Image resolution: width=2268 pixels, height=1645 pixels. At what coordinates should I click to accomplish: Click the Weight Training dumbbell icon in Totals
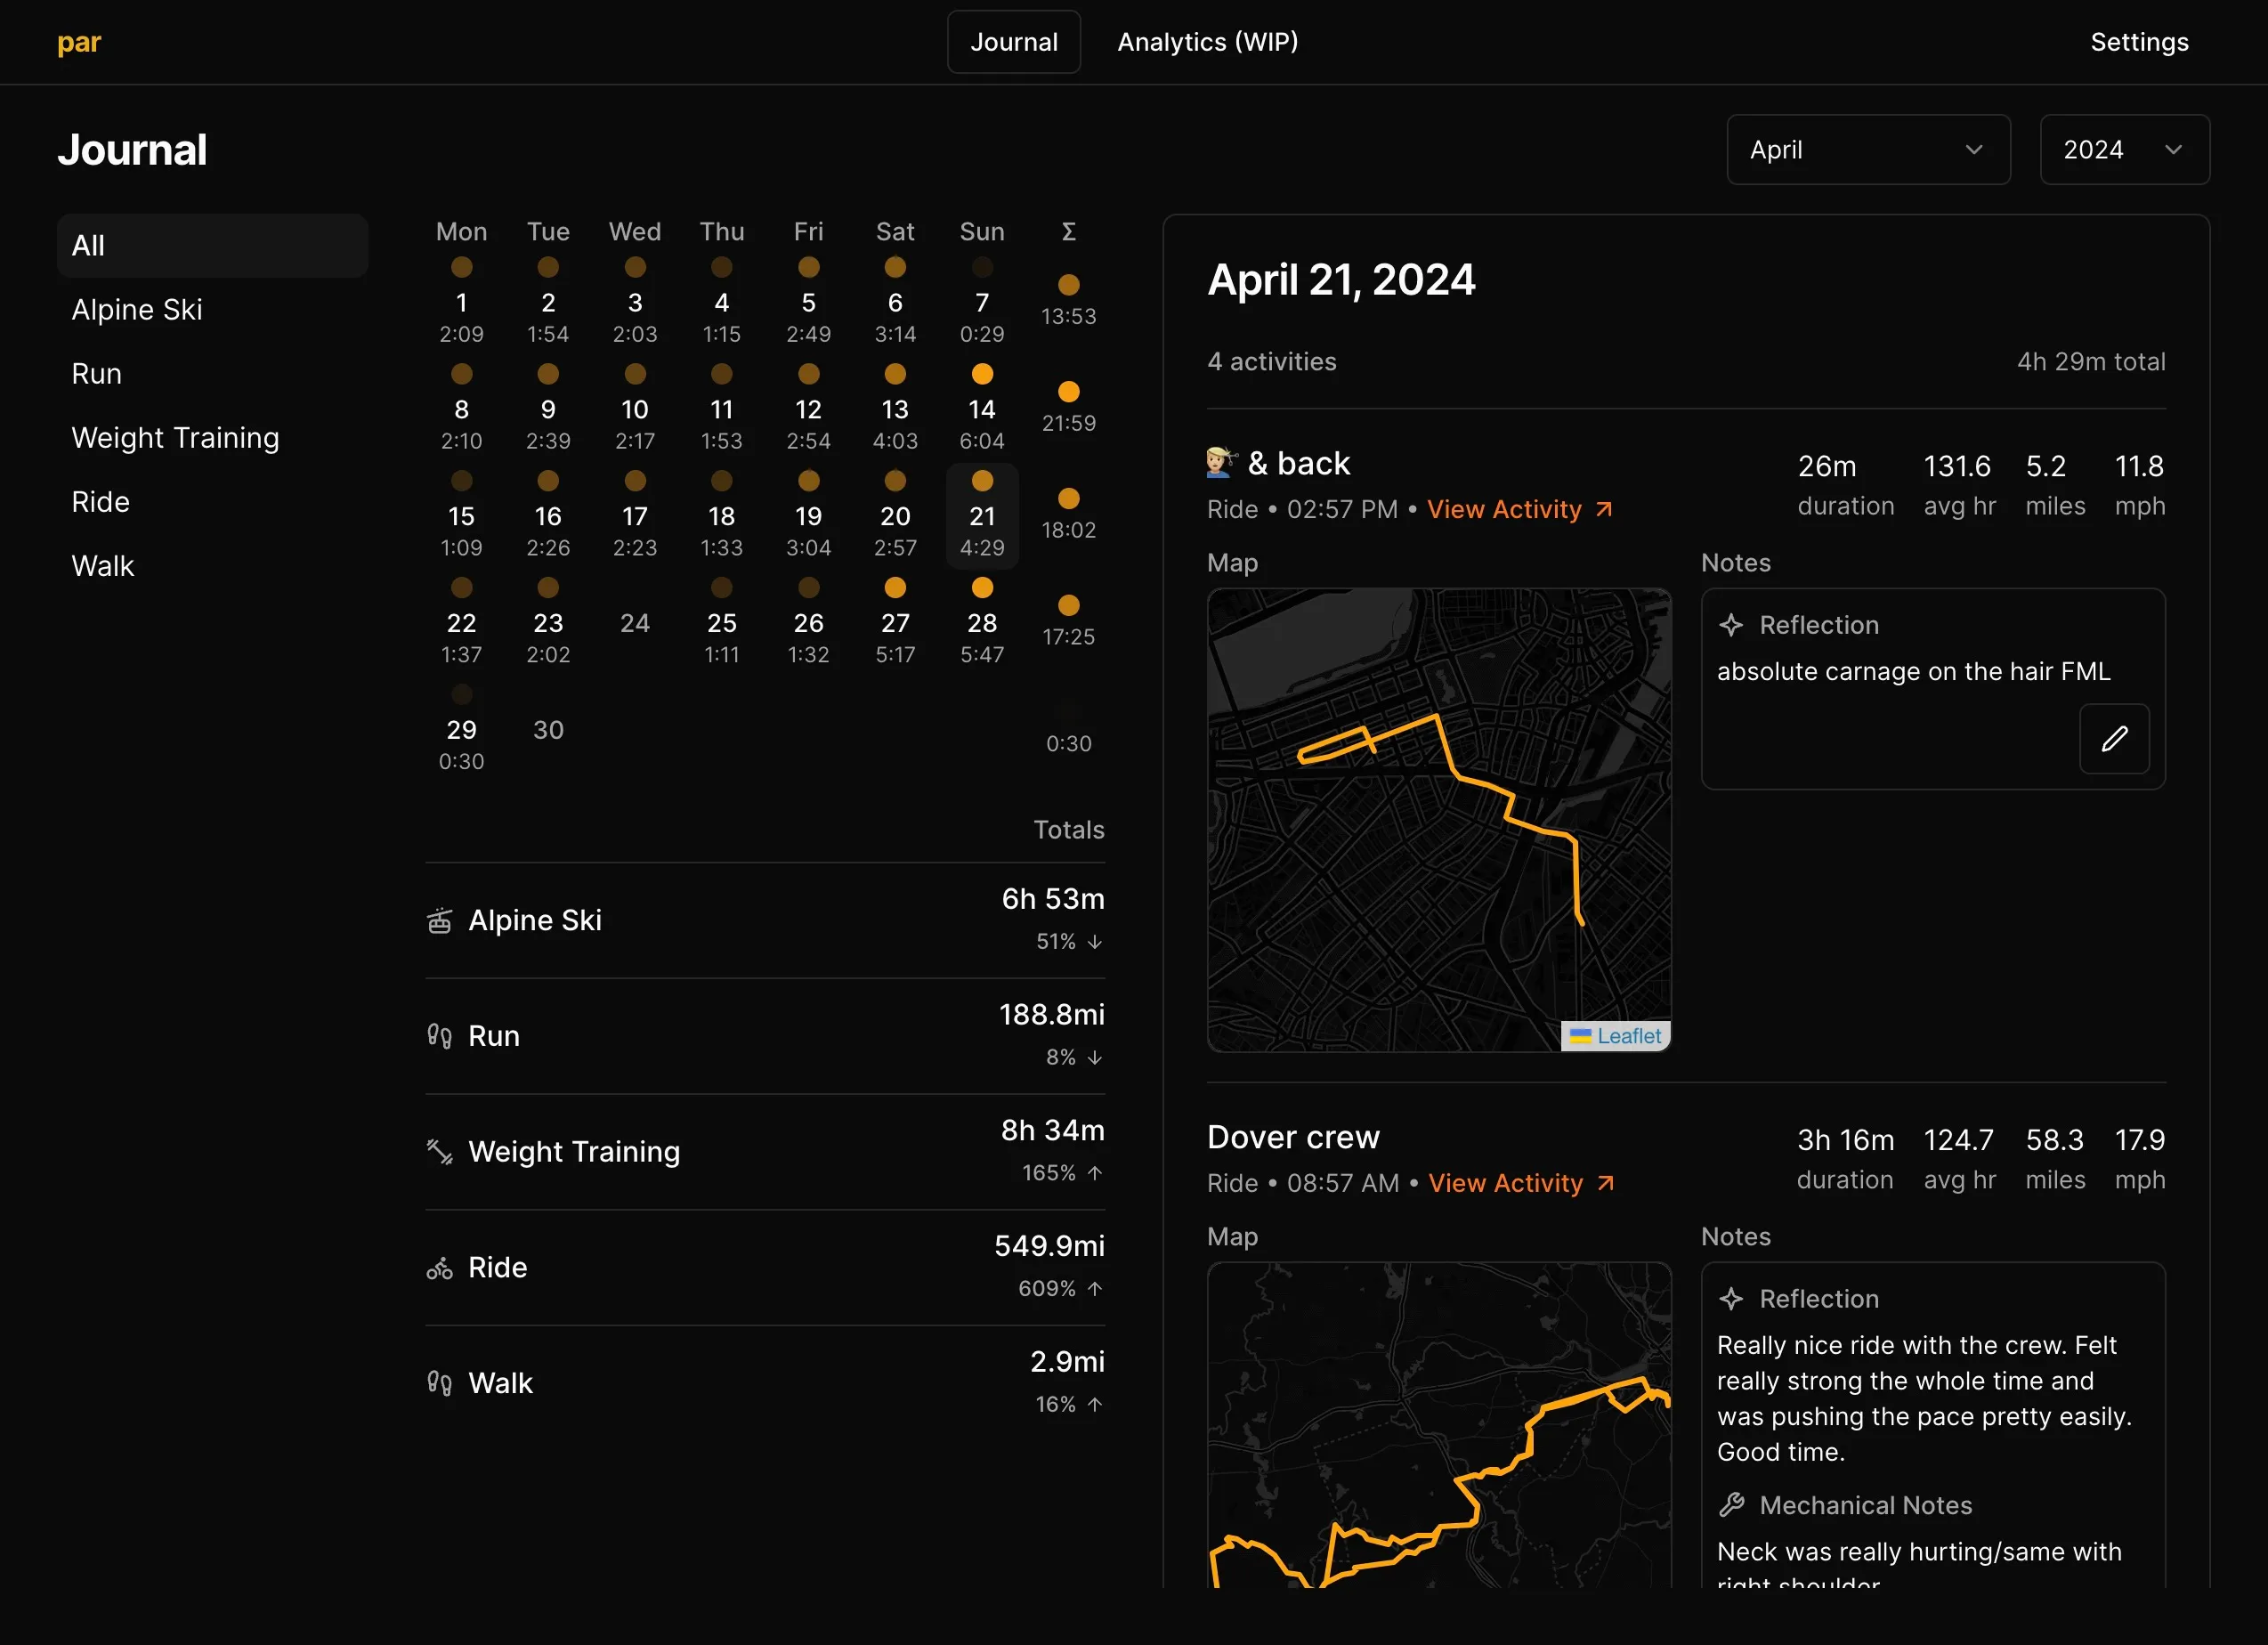440,1151
